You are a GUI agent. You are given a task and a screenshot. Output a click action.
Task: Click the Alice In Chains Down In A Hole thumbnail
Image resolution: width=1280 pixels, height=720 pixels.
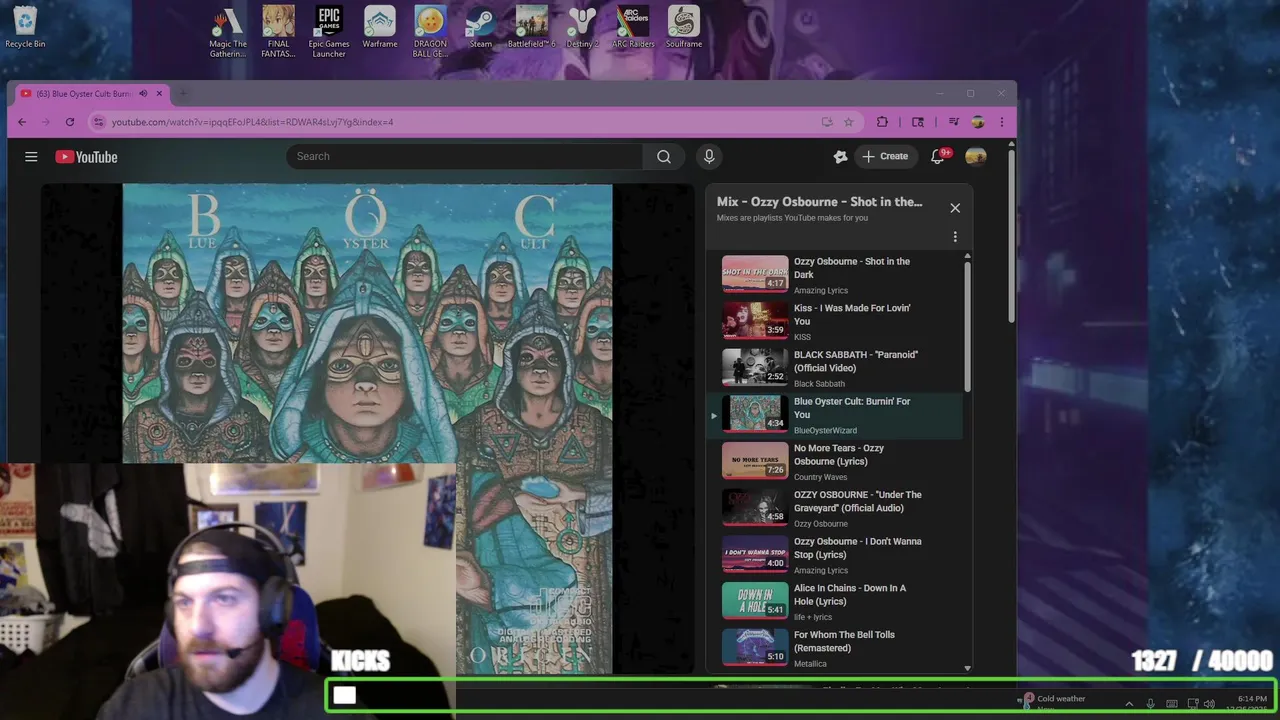click(x=755, y=601)
